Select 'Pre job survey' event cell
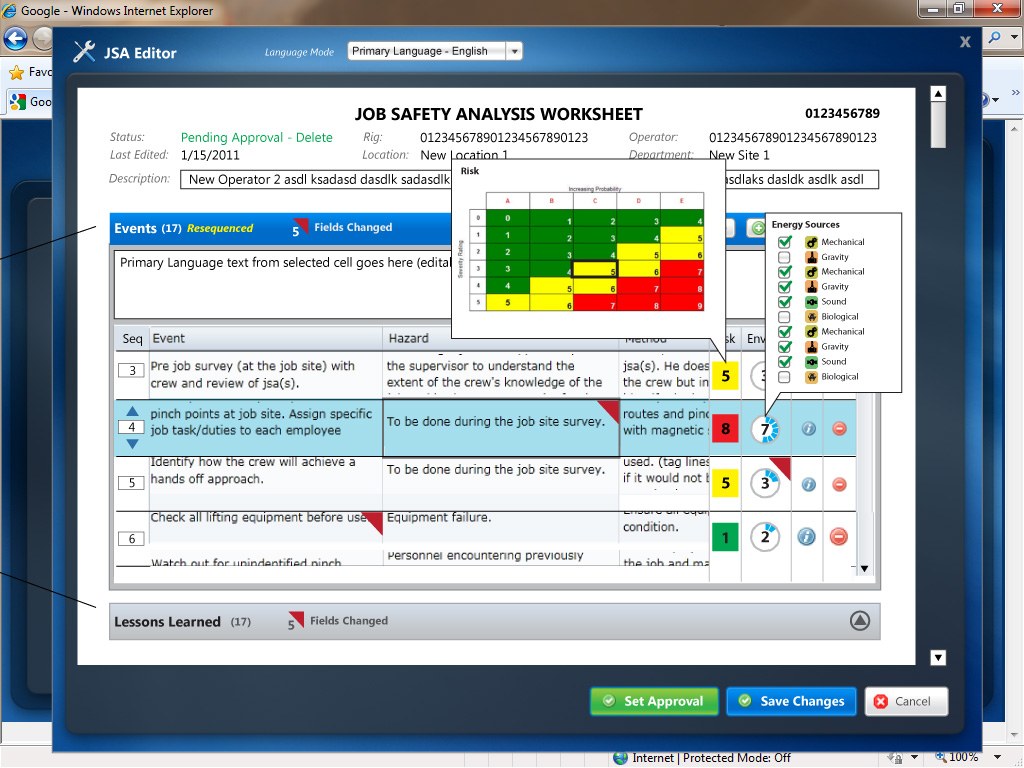 [266, 375]
